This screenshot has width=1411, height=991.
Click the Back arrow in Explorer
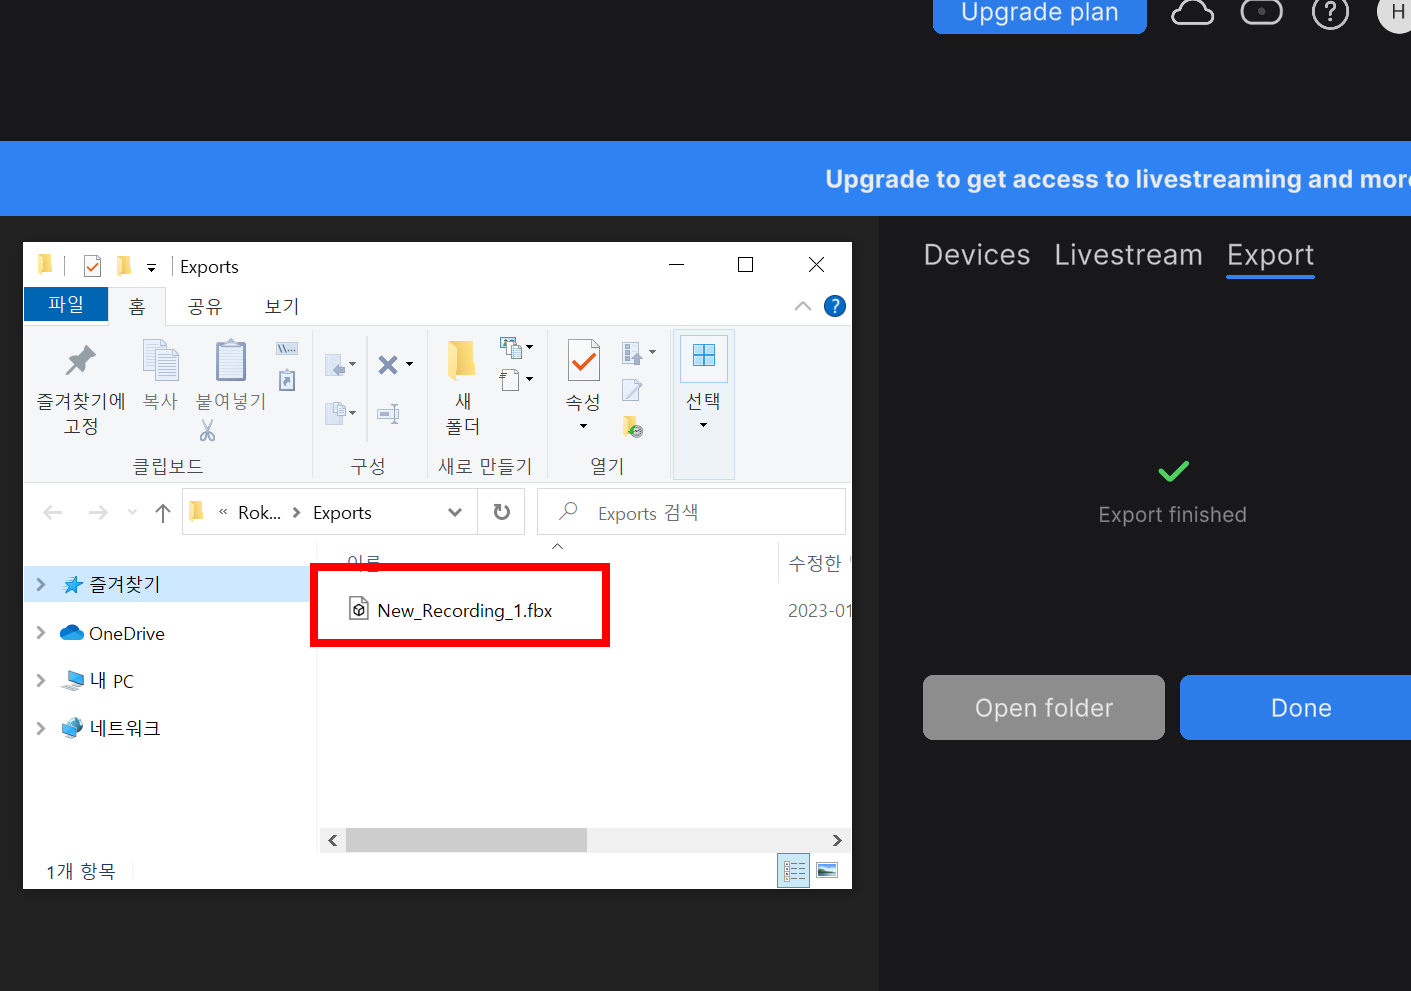[x=53, y=513]
